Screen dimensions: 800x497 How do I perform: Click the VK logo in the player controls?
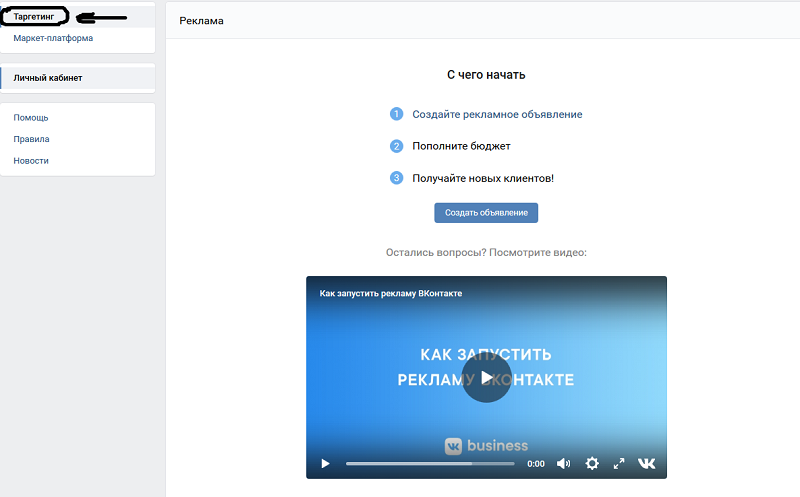click(646, 463)
